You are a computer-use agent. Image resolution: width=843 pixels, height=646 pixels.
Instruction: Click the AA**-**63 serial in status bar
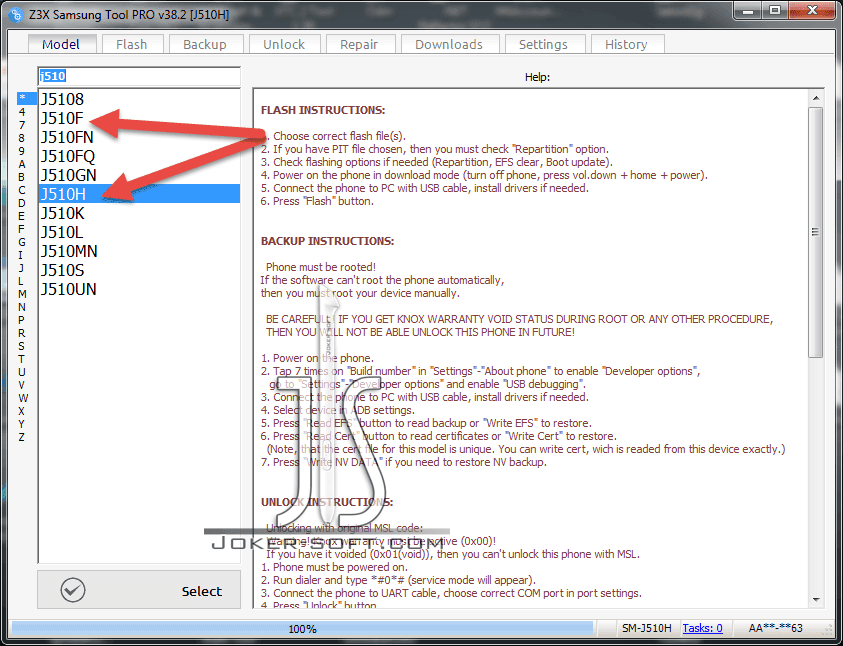pos(775,628)
